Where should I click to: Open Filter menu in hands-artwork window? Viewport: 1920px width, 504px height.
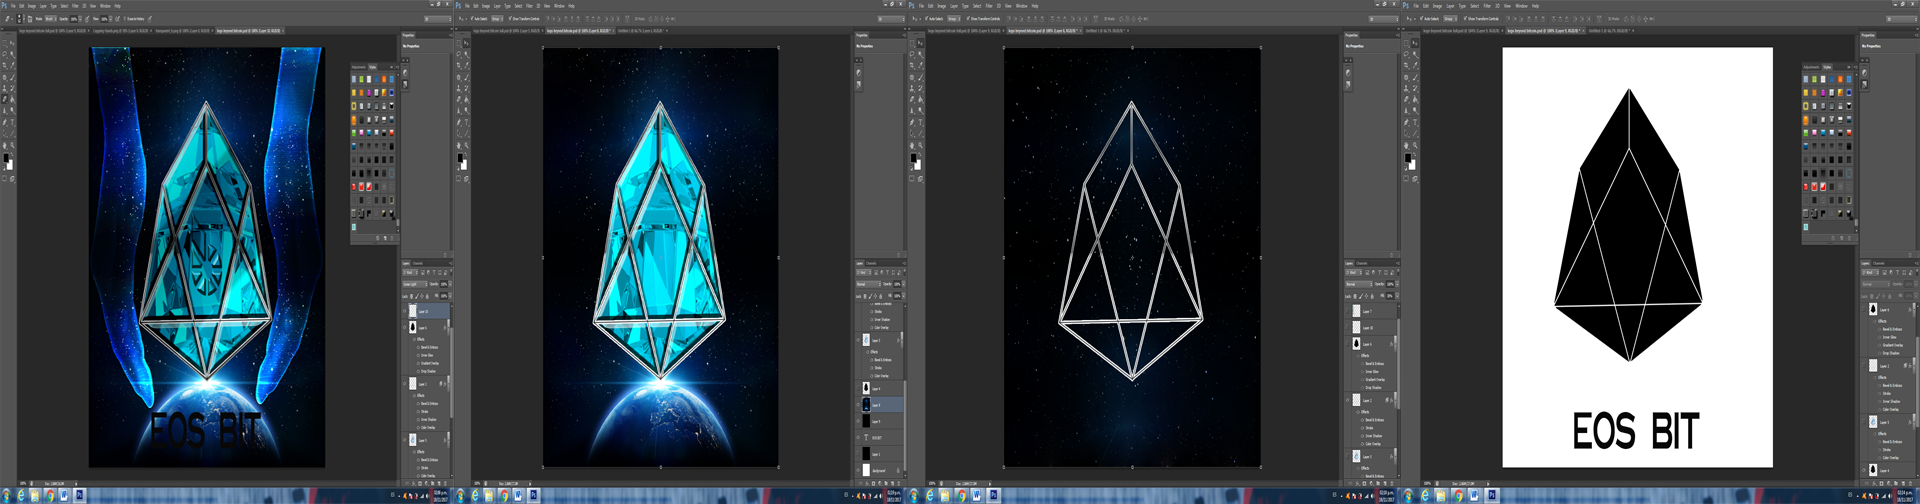point(75,6)
